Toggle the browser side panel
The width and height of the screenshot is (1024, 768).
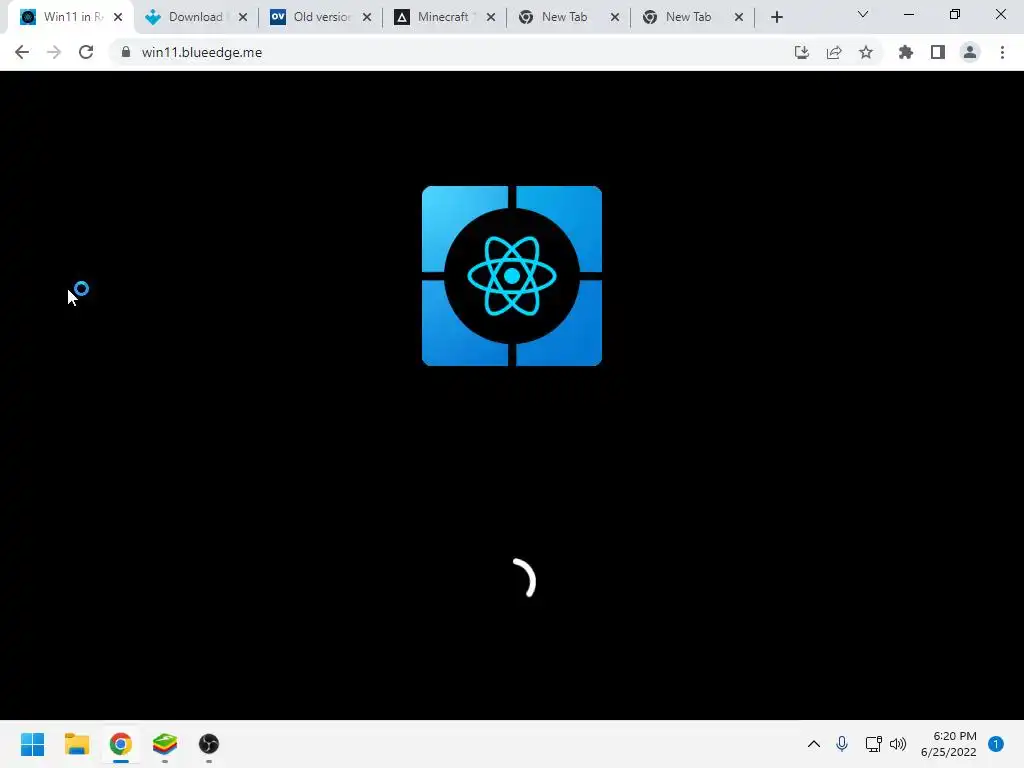pos(938,52)
